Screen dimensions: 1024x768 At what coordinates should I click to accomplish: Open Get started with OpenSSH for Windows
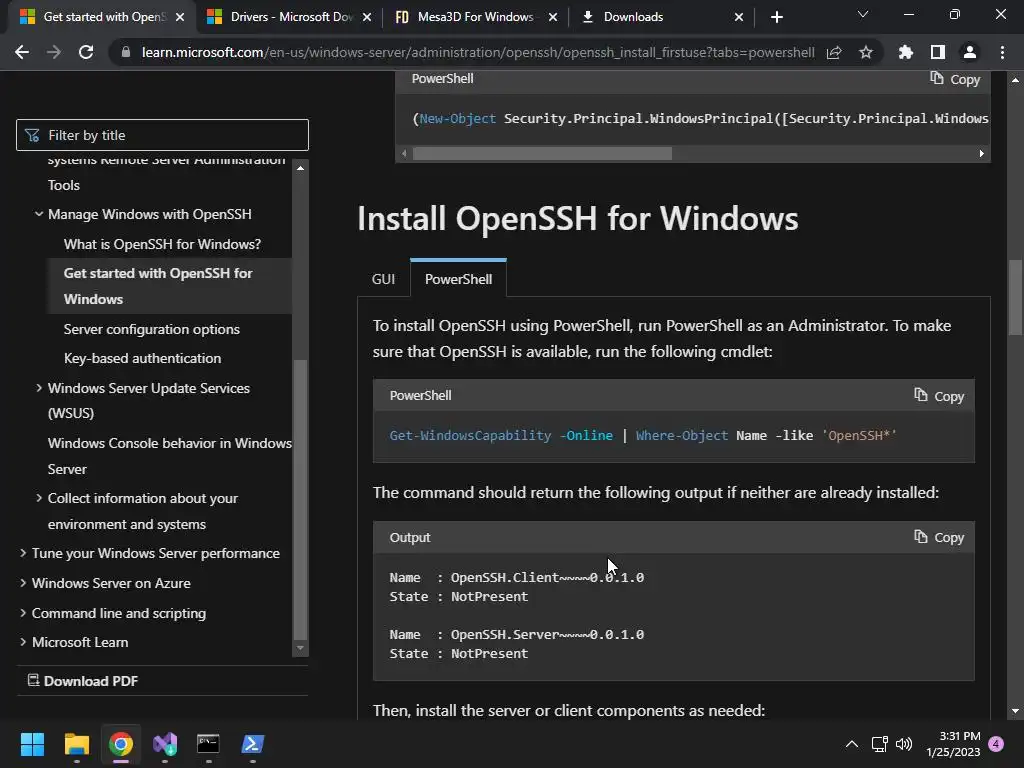[x=158, y=286]
